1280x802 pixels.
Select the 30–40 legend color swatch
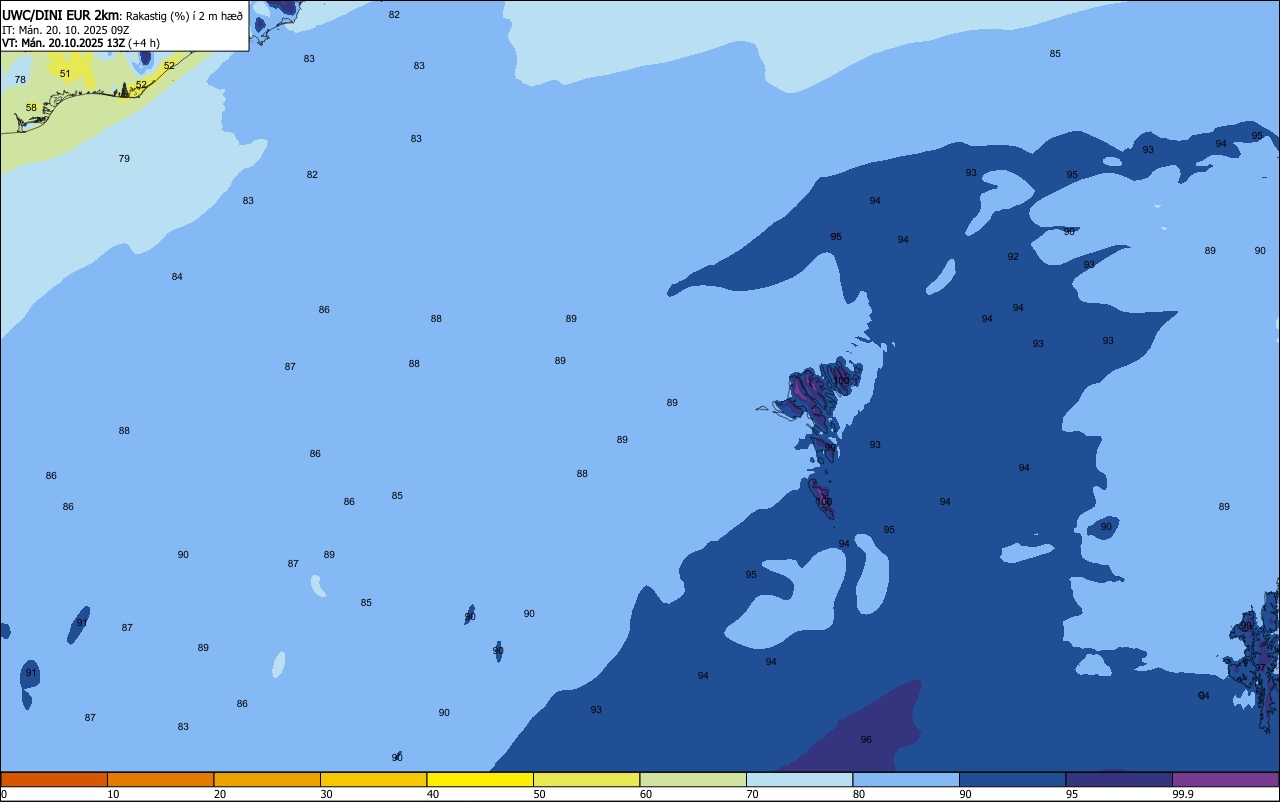(373, 779)
